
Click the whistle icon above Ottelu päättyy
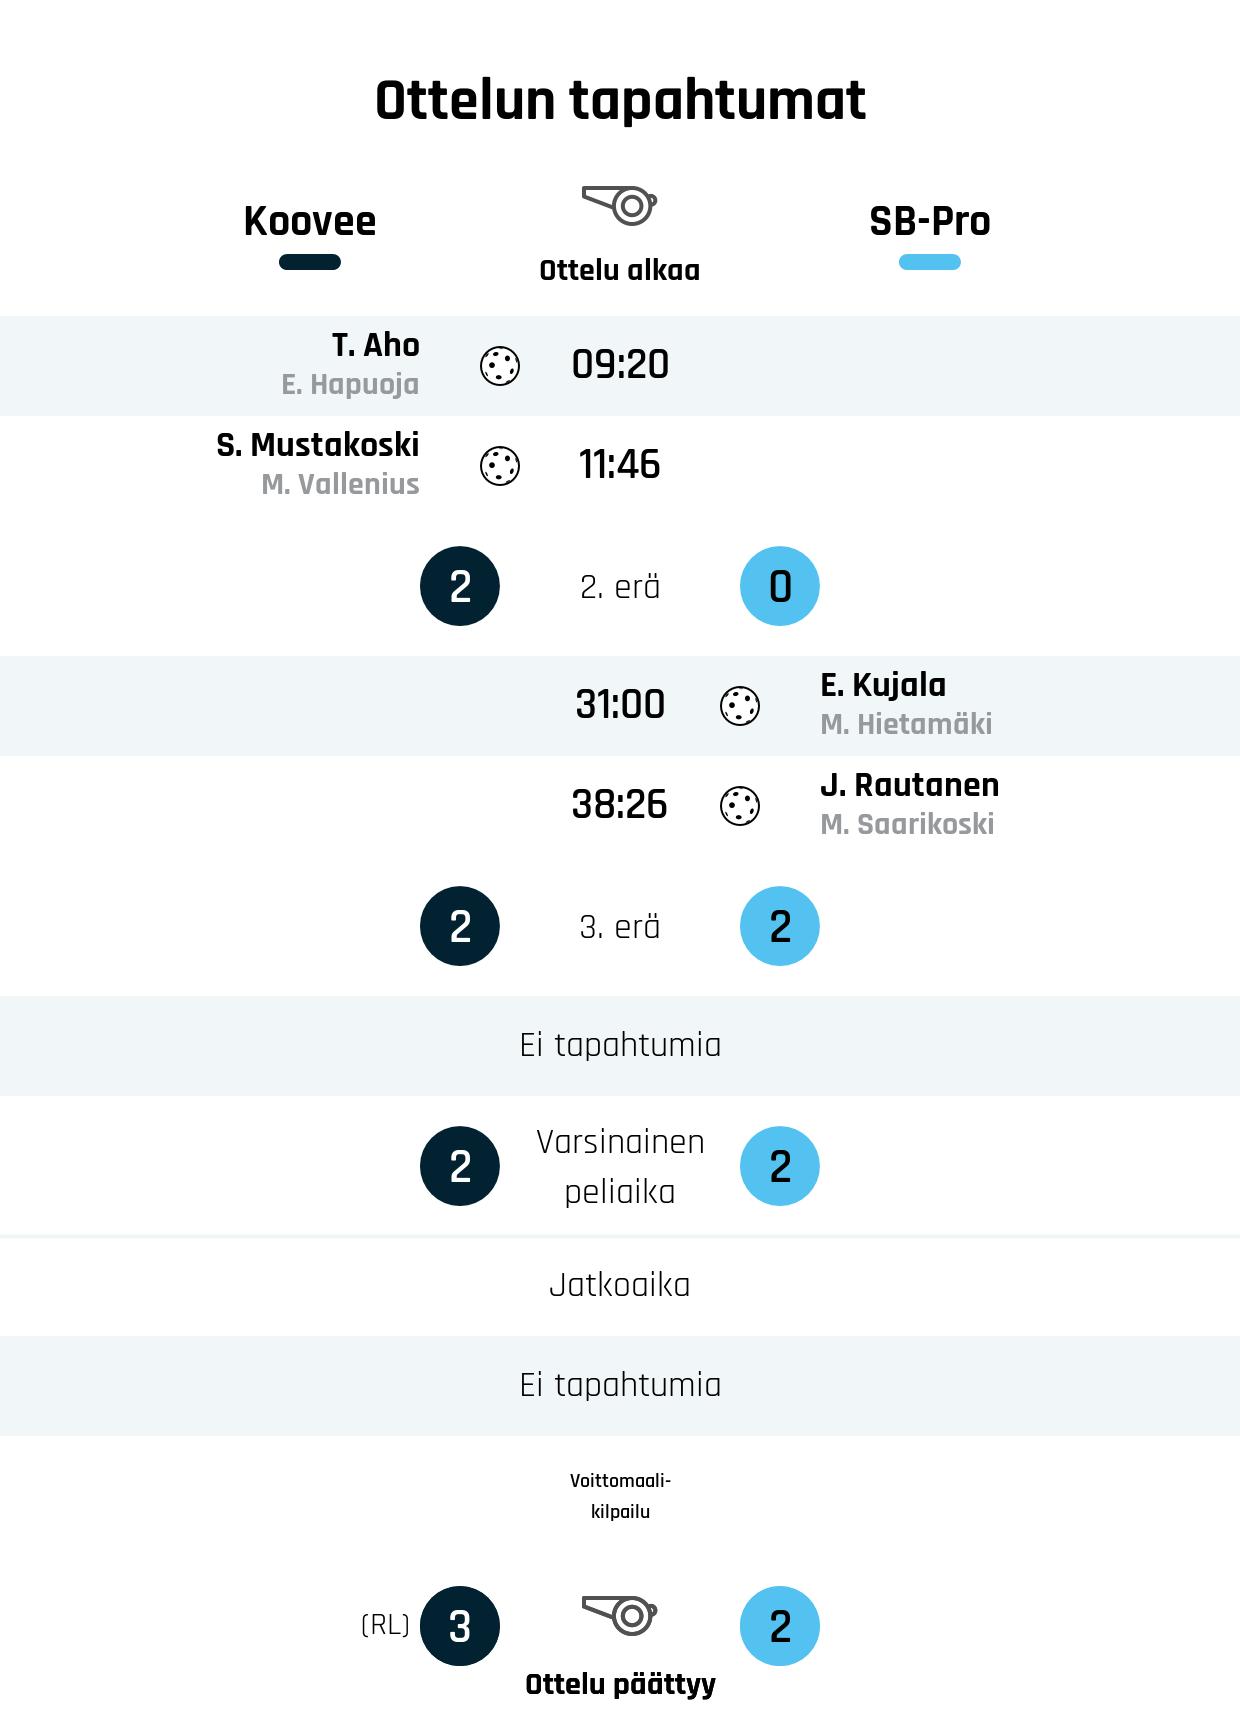[620, 1614]
